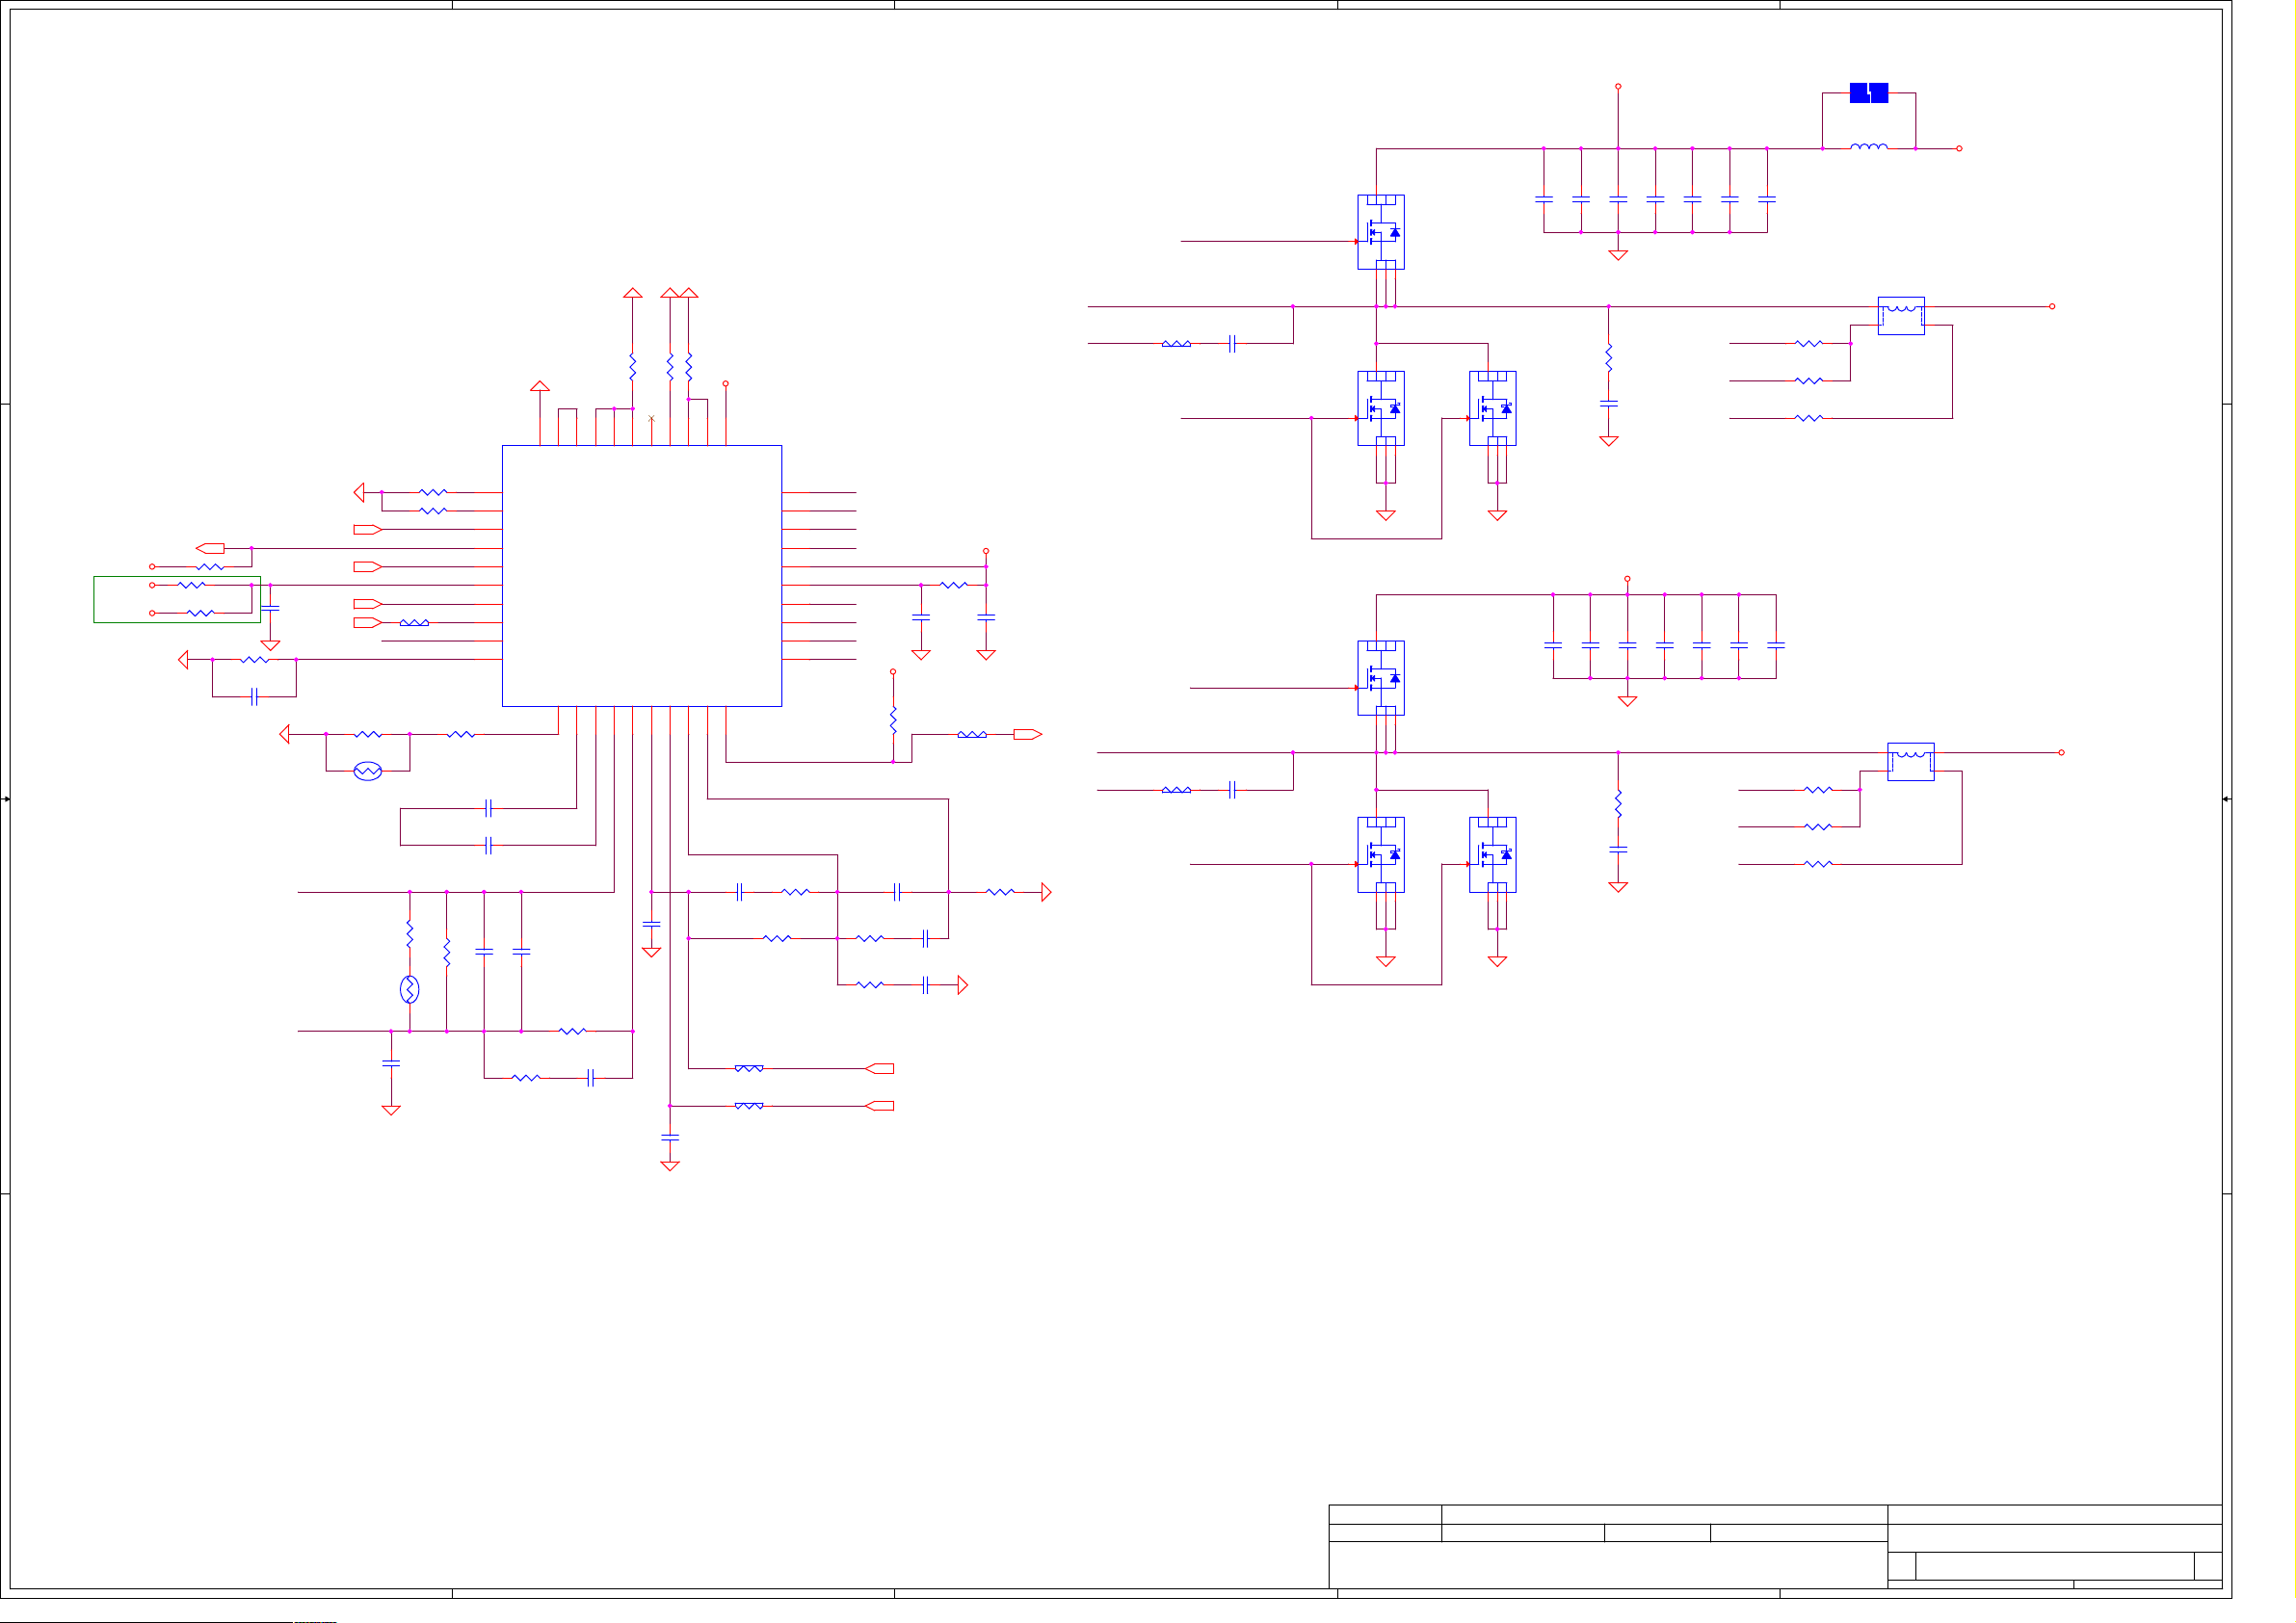Click the test point circle above the upper capacitor bank
The width and height of the screenshot is (2296, 1623).
pos(1618,86)
